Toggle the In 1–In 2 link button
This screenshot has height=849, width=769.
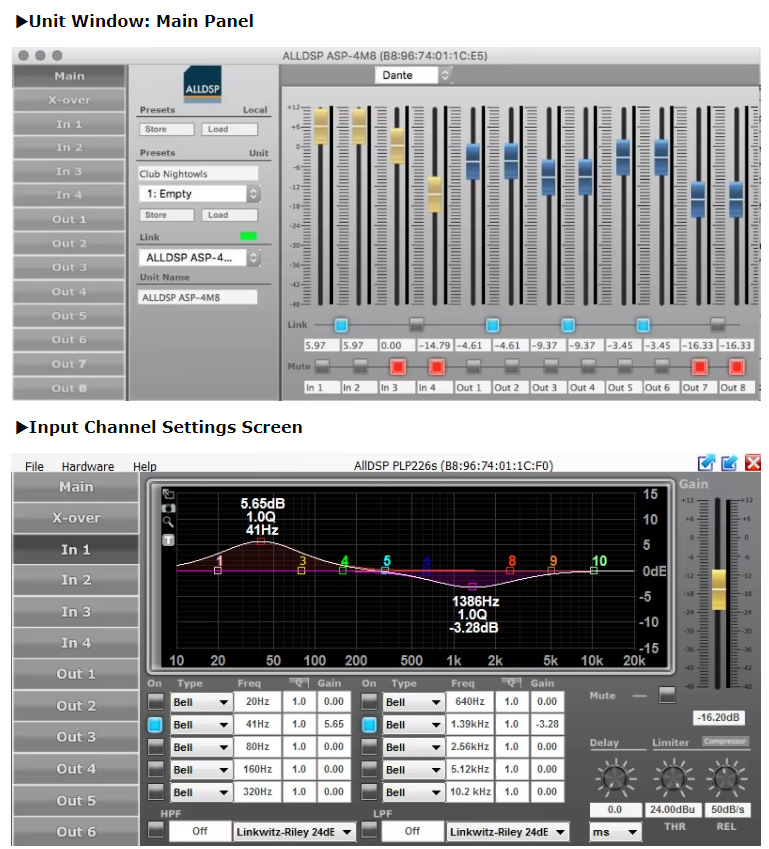[x=341, y=325]
